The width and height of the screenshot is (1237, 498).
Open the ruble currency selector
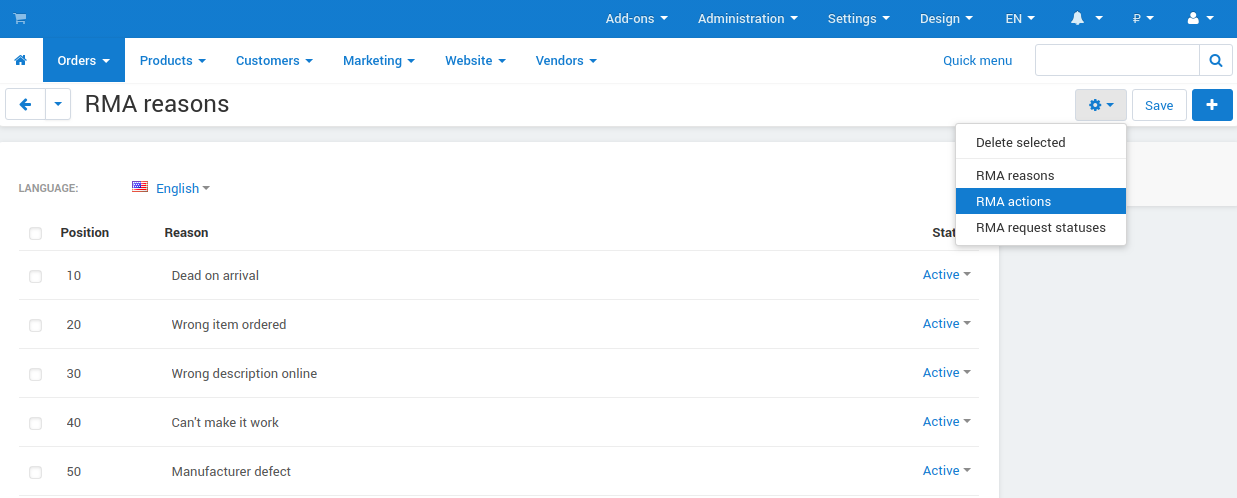click(x=1143, y=18)
